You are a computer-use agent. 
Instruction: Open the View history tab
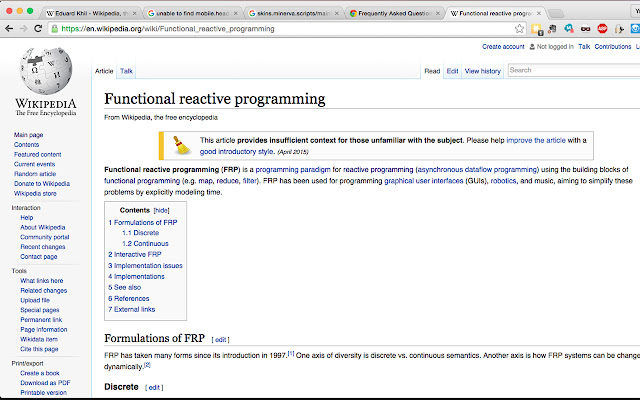pos(482,71)
